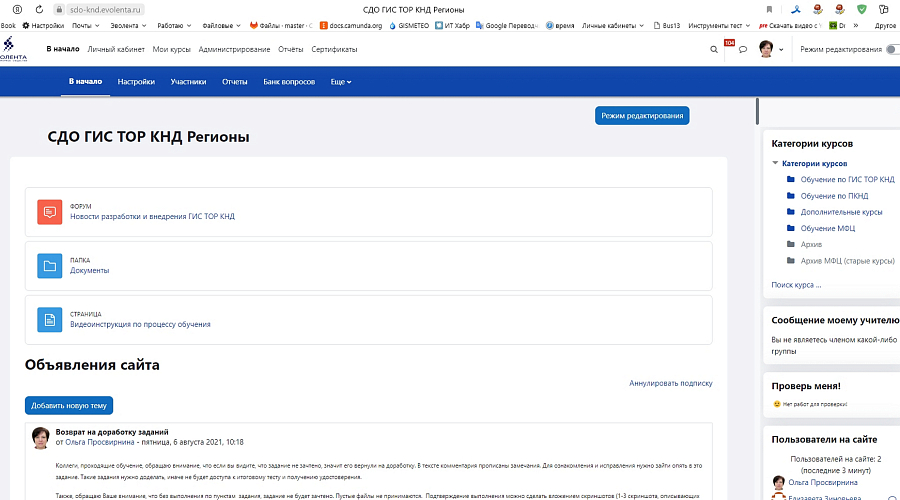Open Обучение по ГИС ТОР КНД category

(x=847, y=179)
